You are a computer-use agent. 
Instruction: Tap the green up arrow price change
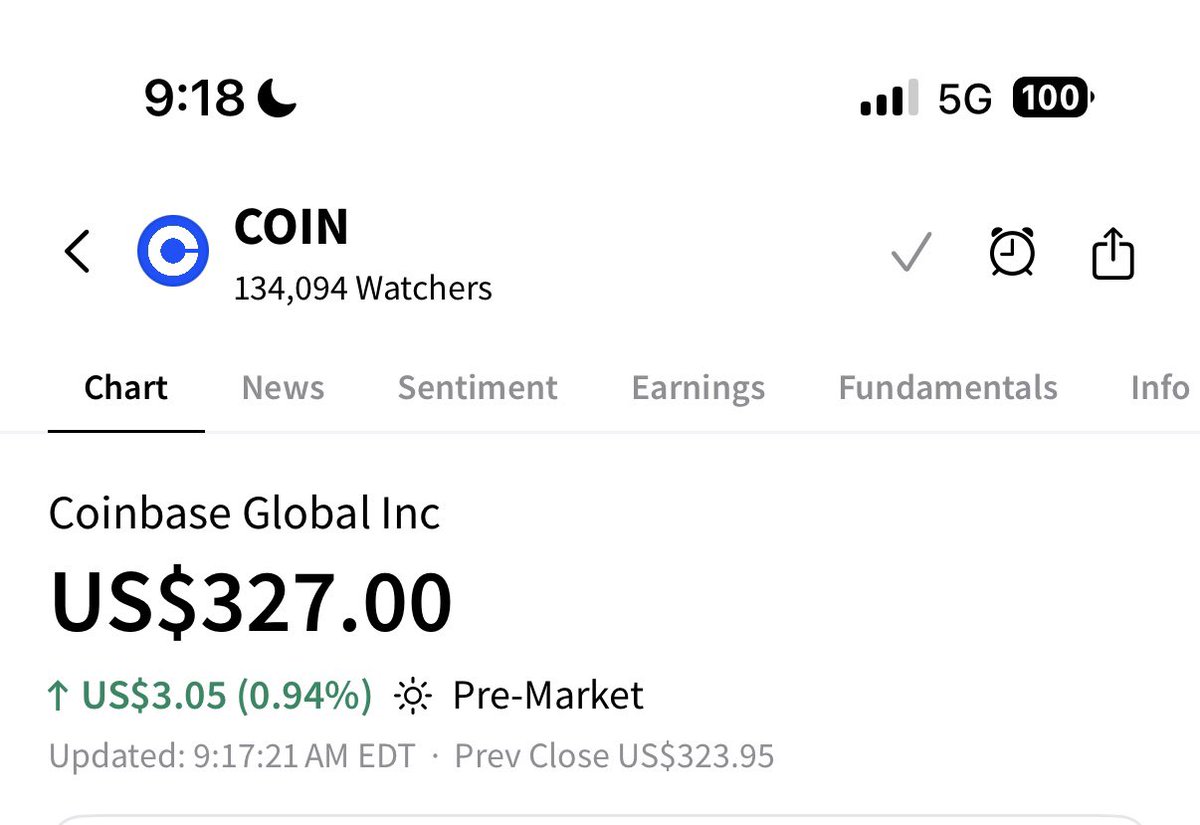[x=211, y=694]
